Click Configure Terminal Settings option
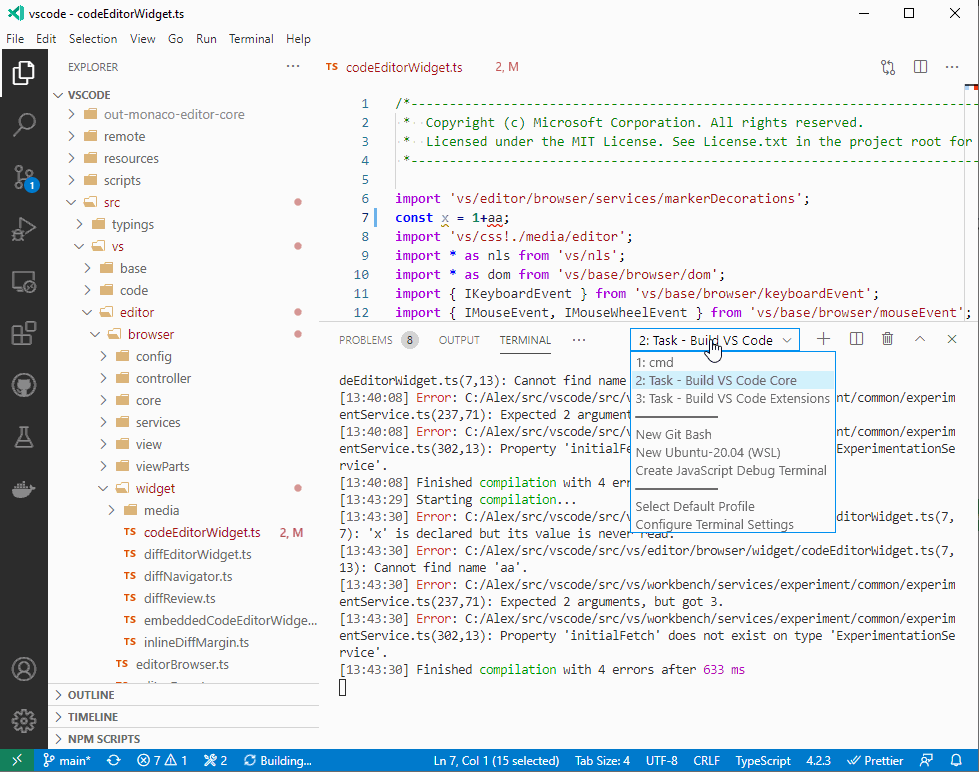This screenshot has width=979, height=772. tap(732, 525)
